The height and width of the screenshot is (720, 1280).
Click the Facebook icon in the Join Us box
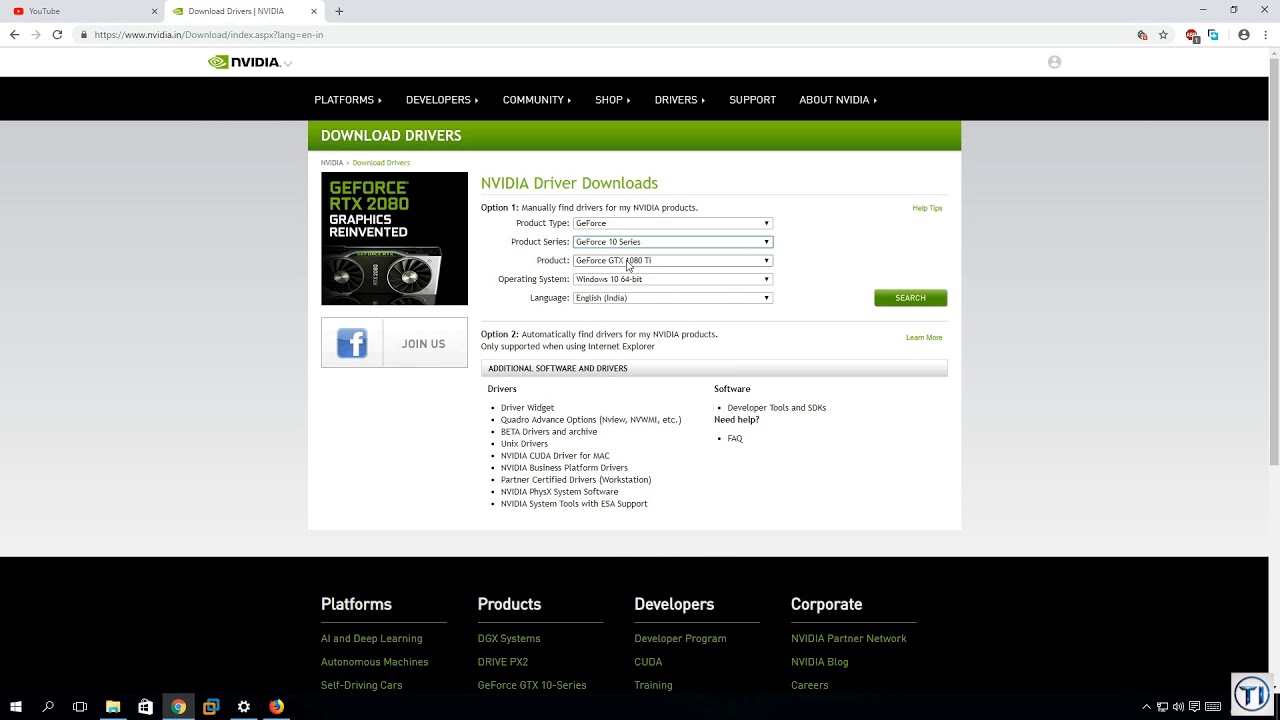[352, 343]
